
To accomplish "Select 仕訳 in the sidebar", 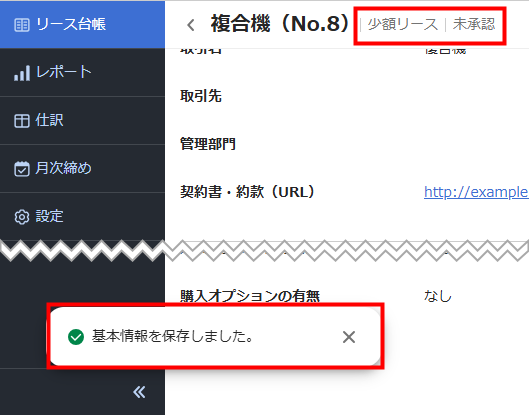I will [82, 121].
